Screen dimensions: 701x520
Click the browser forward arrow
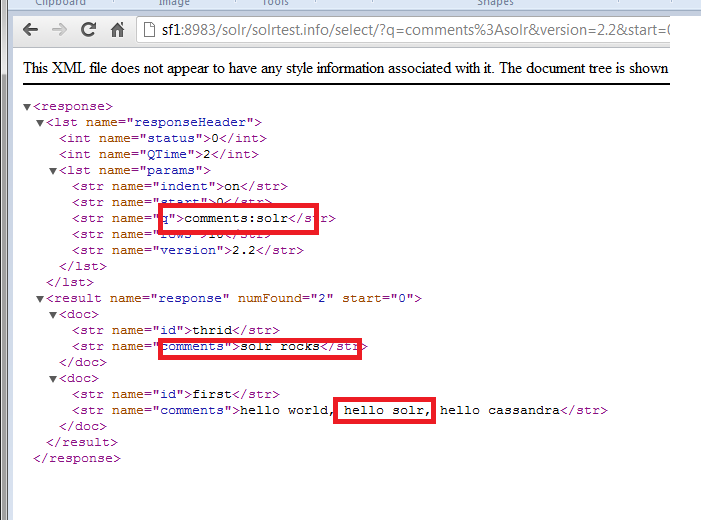click(x=59, y=30)
